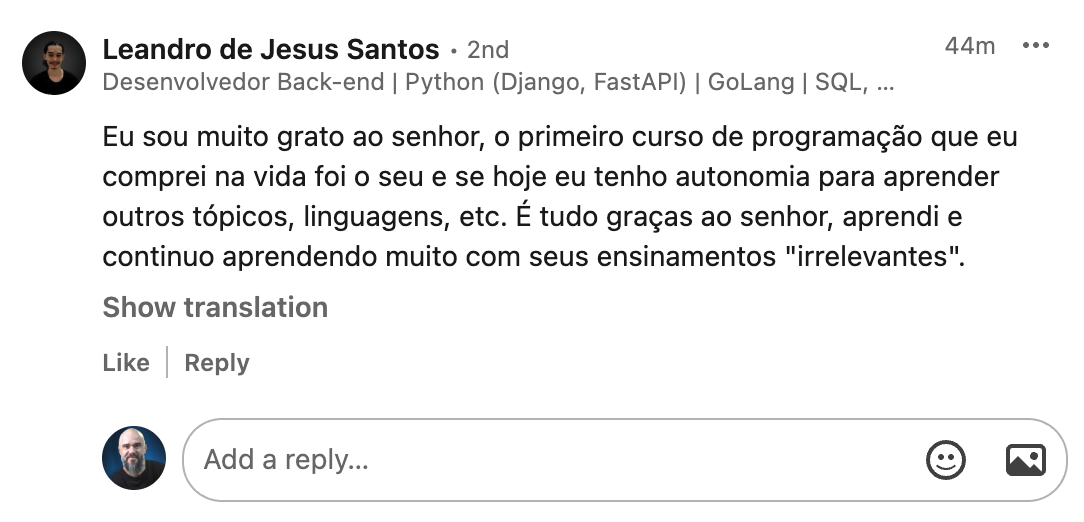Image resolution: width=1084 pixels, height=522 pixels.
Task: Click the 44m comment timestamp
Action: [x=969, y=46]
